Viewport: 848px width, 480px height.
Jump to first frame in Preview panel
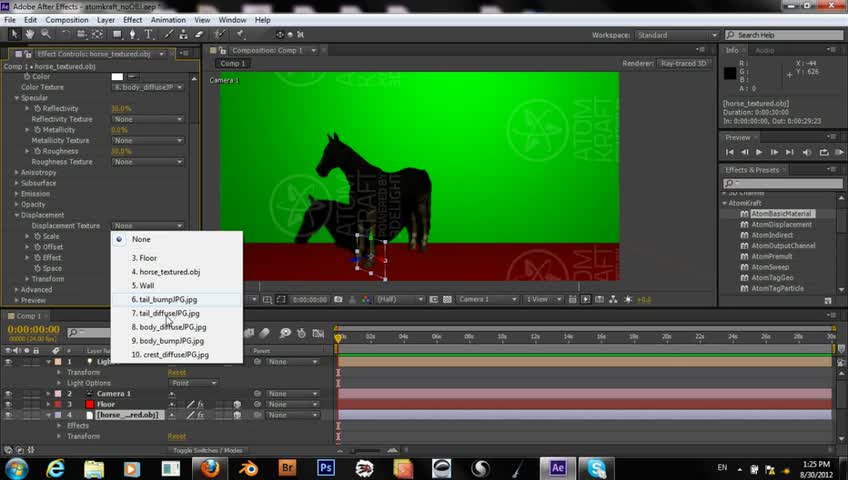(x=730, y=152)
